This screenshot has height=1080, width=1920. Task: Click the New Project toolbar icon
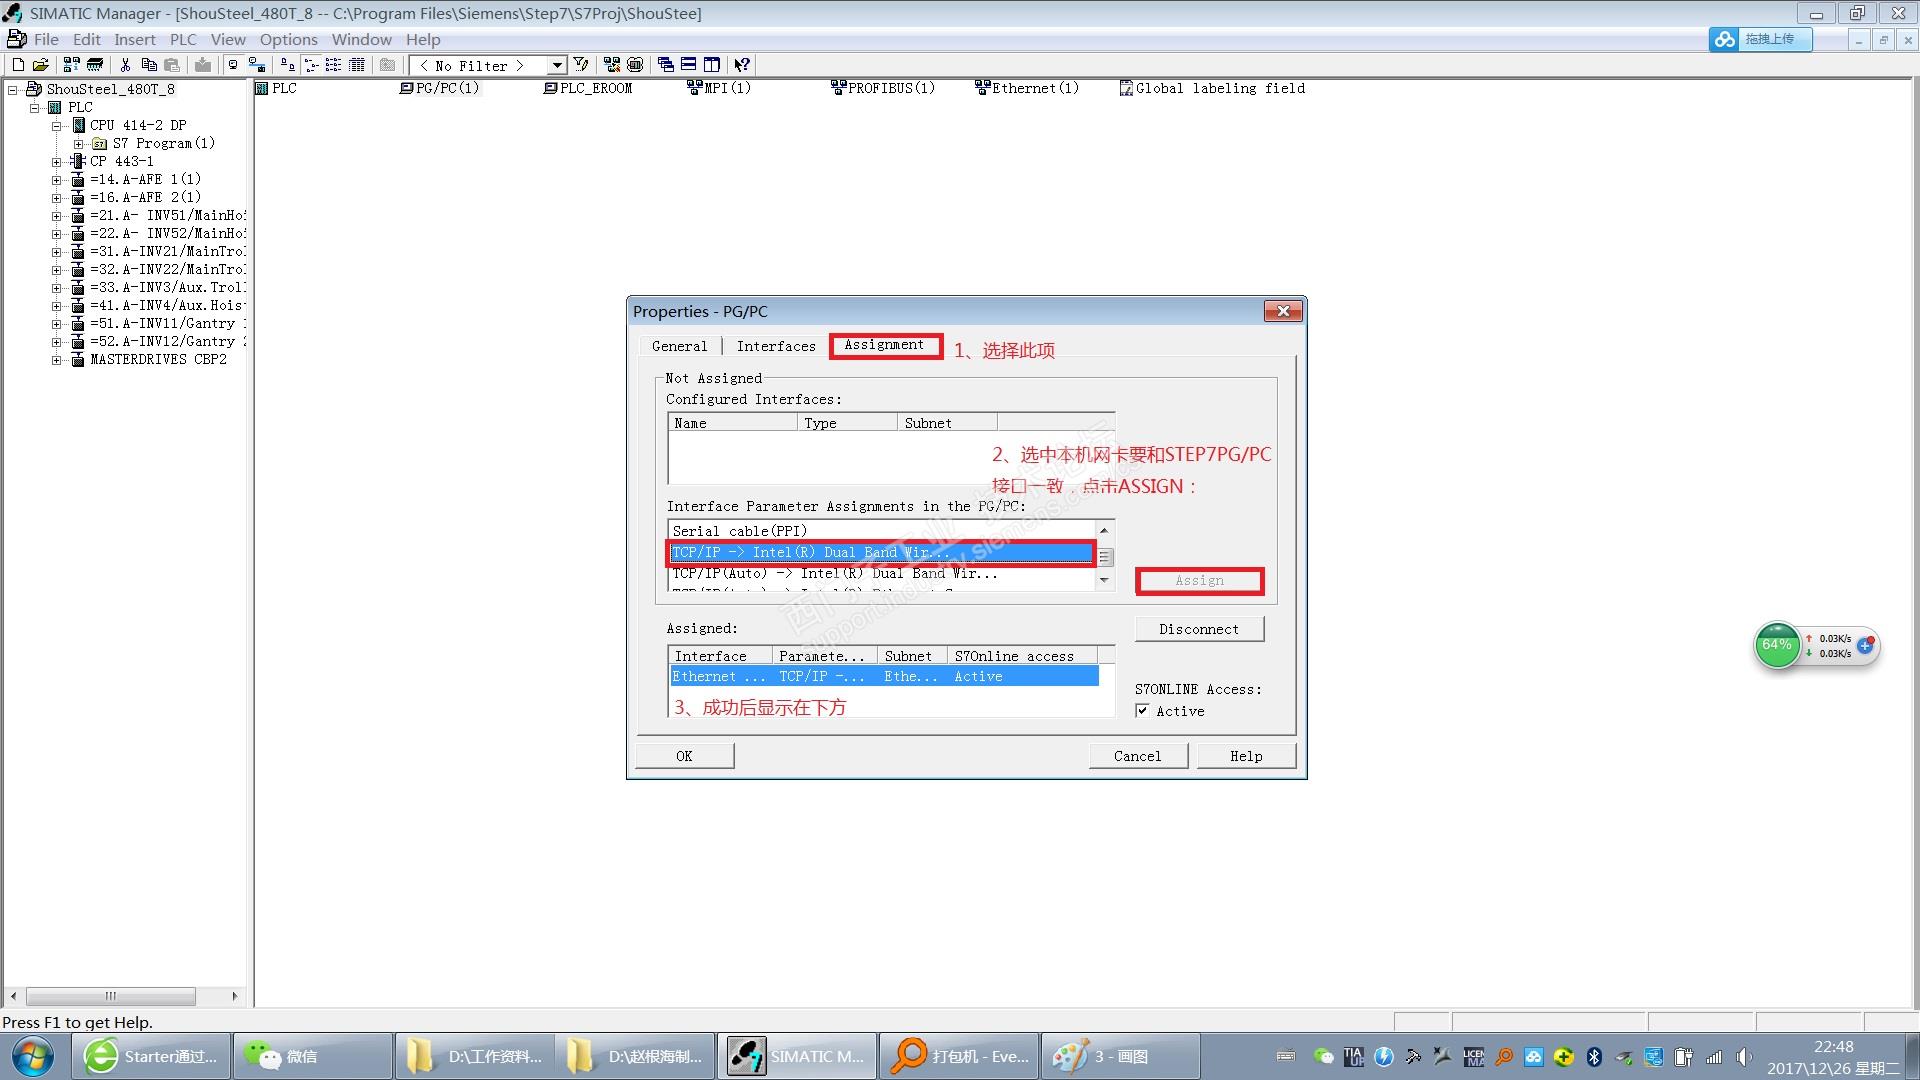18,65
